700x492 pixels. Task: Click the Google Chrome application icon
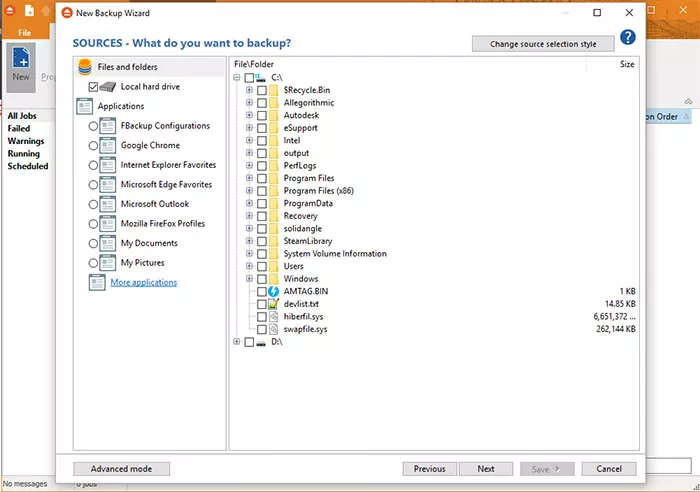click(x=108, y=146)
